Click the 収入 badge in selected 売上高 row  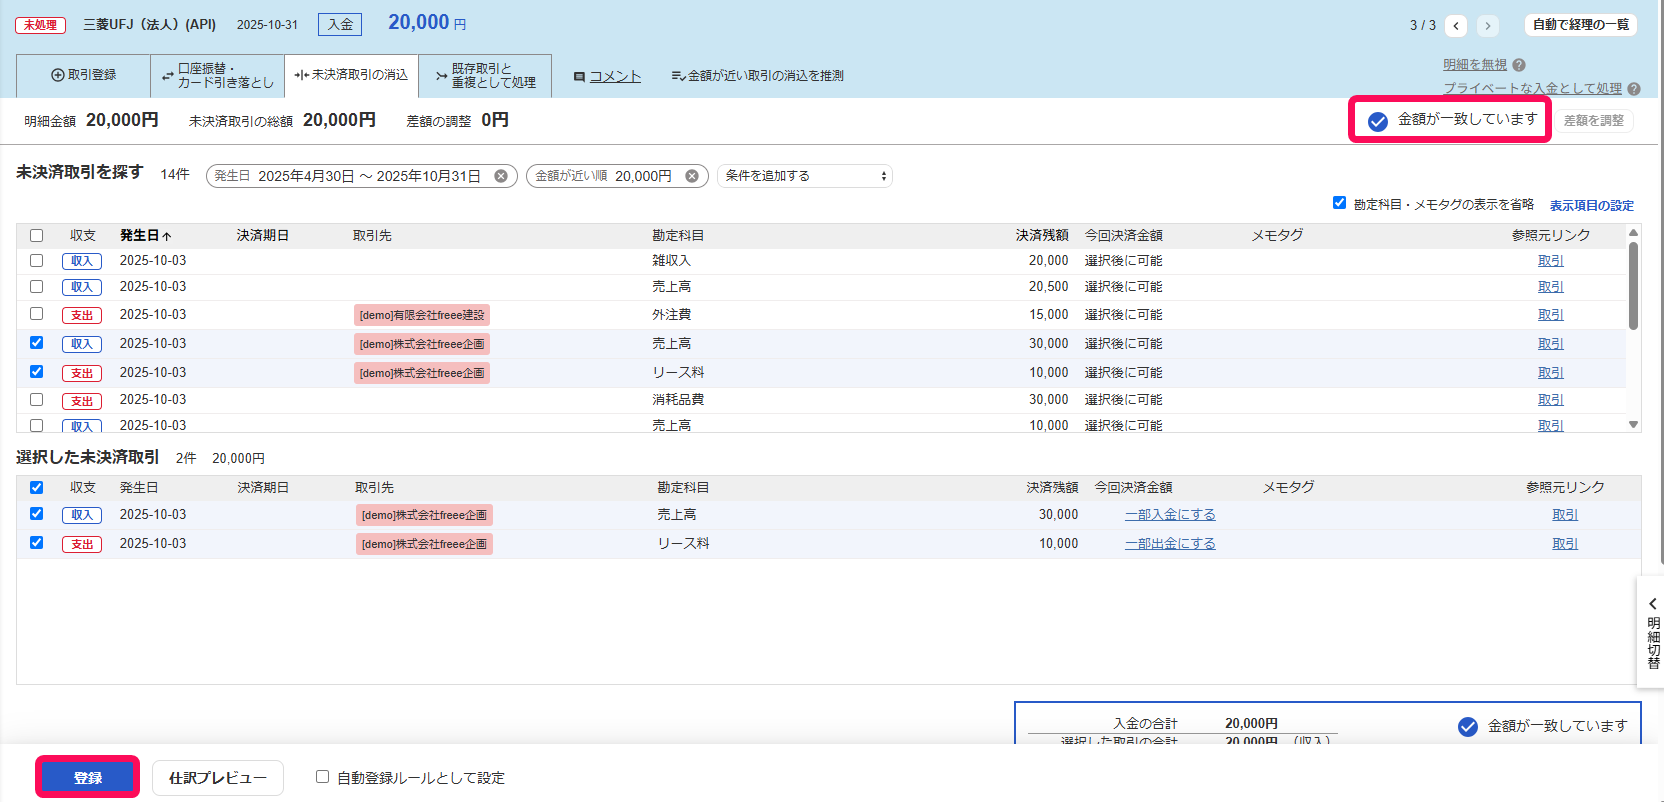coord(82,515)
